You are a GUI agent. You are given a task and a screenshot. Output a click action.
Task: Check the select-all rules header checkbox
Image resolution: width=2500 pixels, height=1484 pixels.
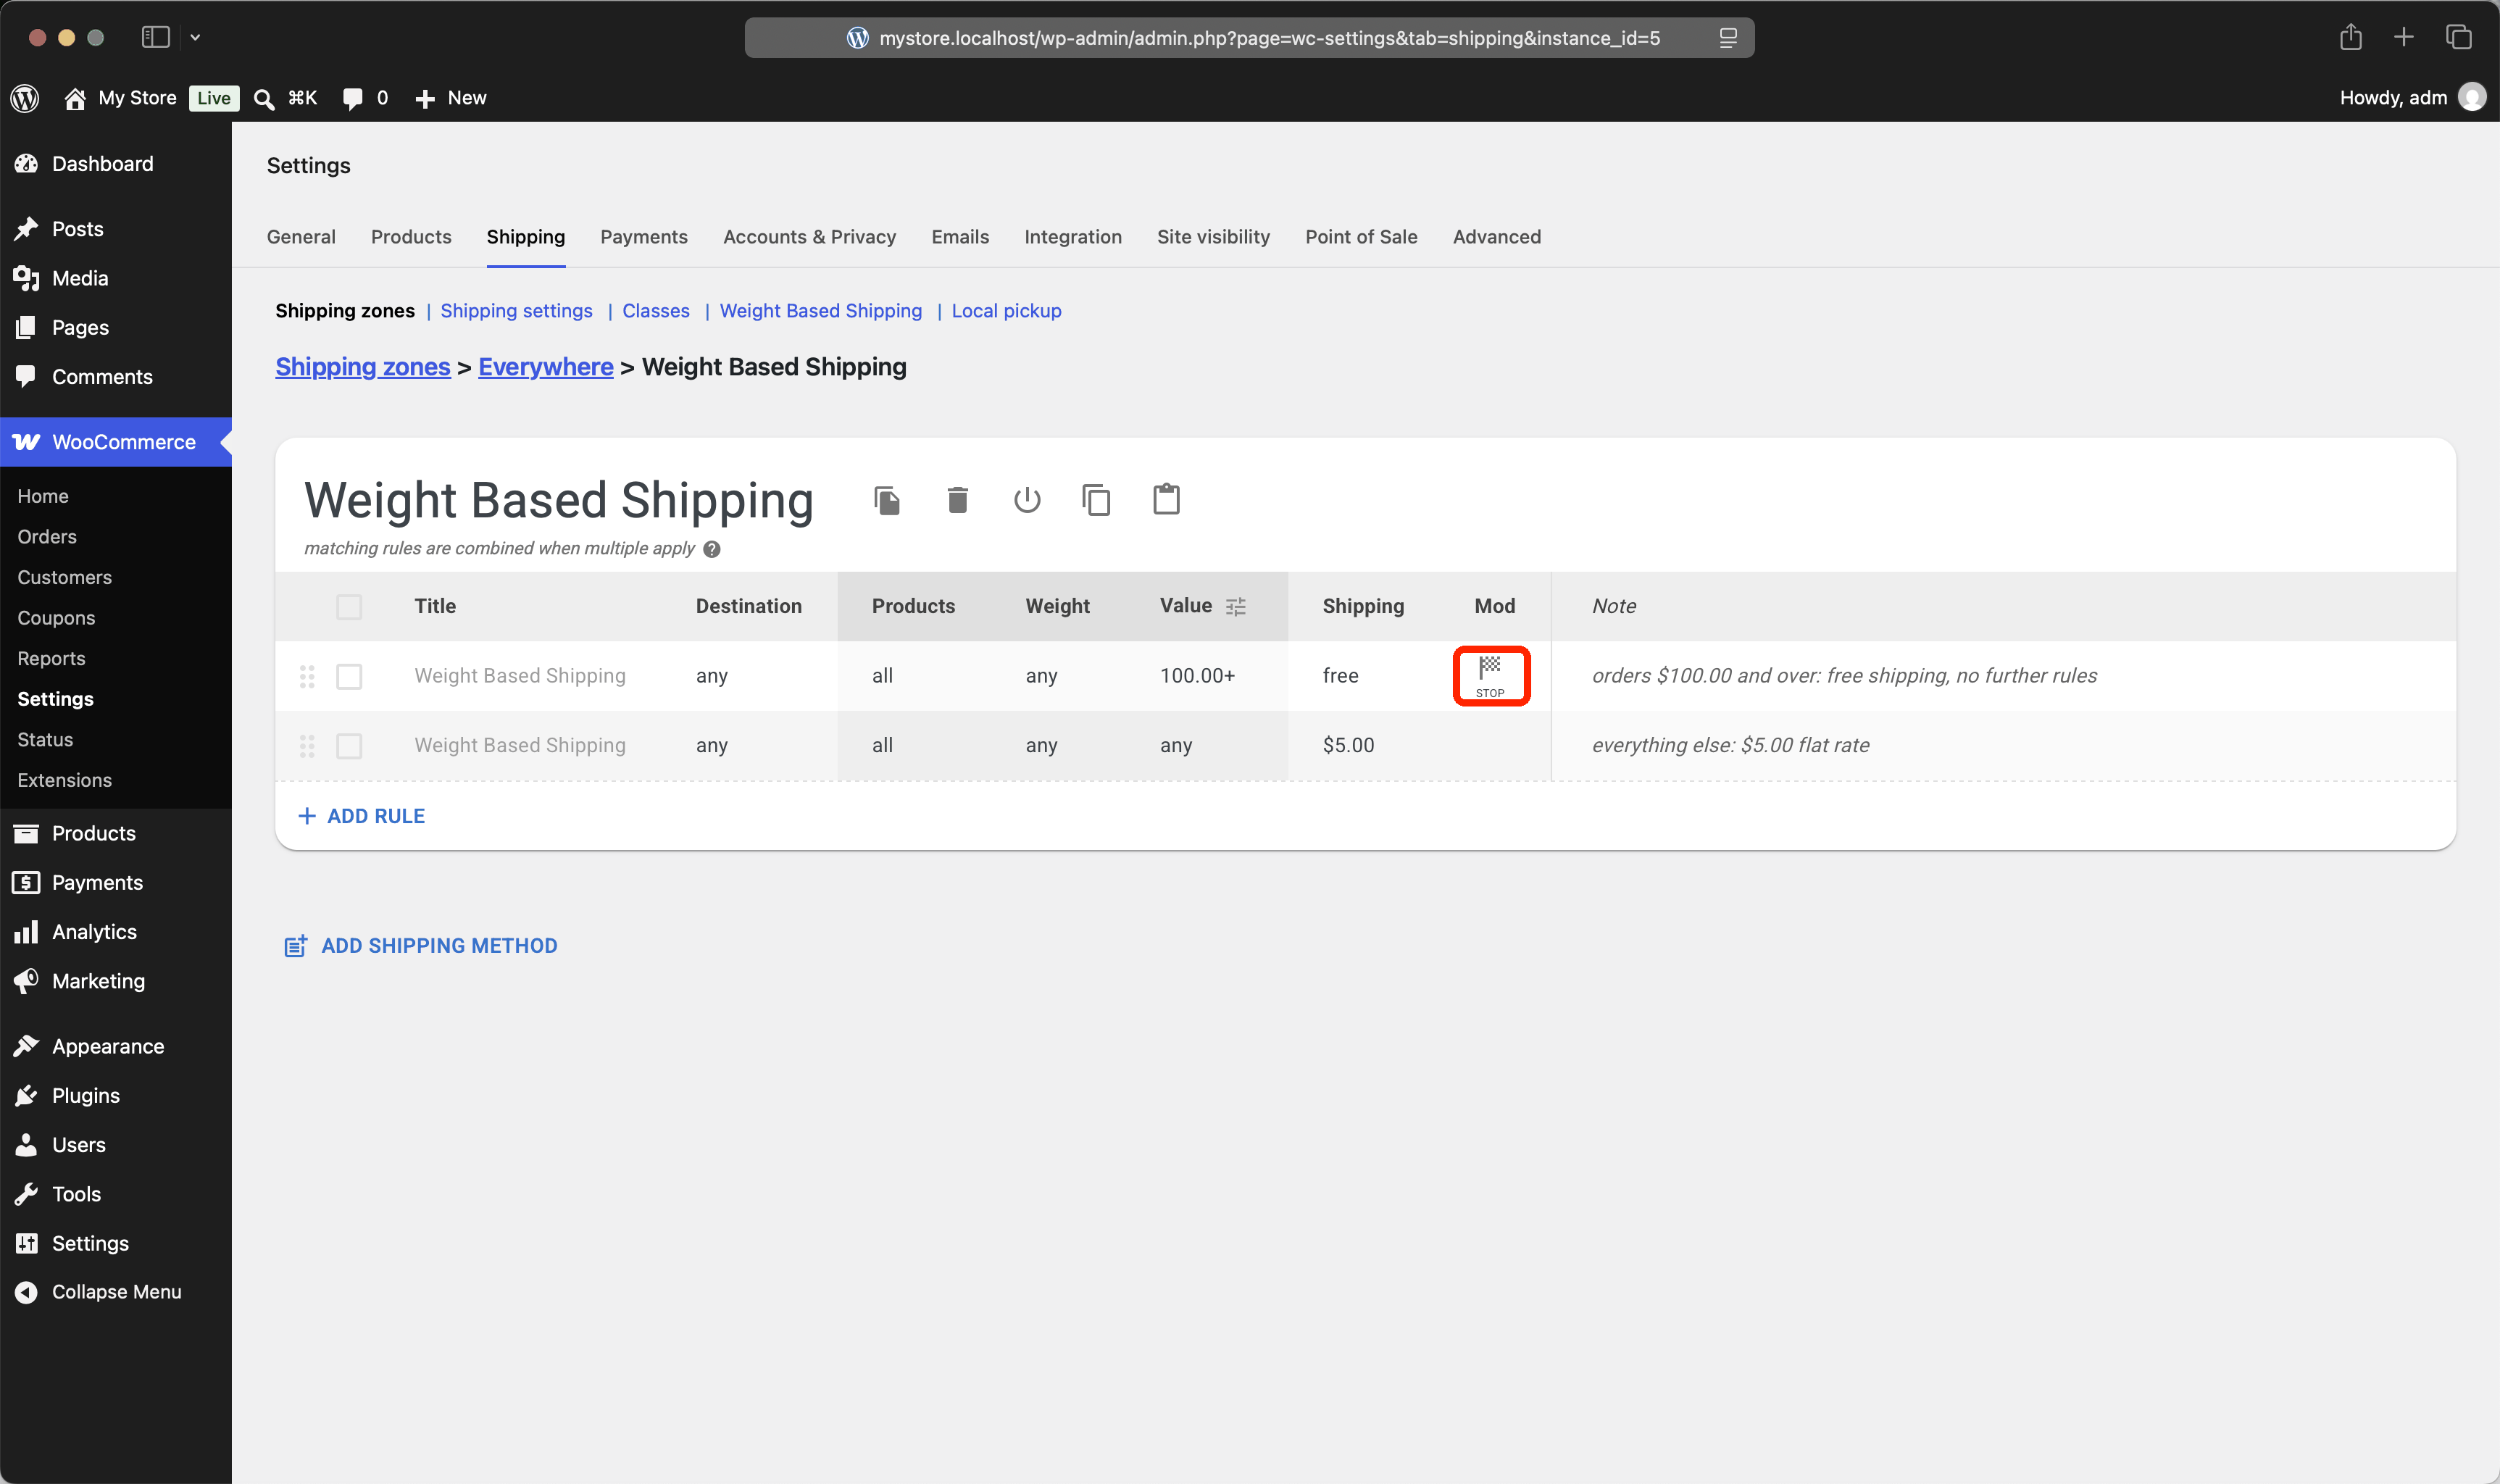[x=349, y=607]
